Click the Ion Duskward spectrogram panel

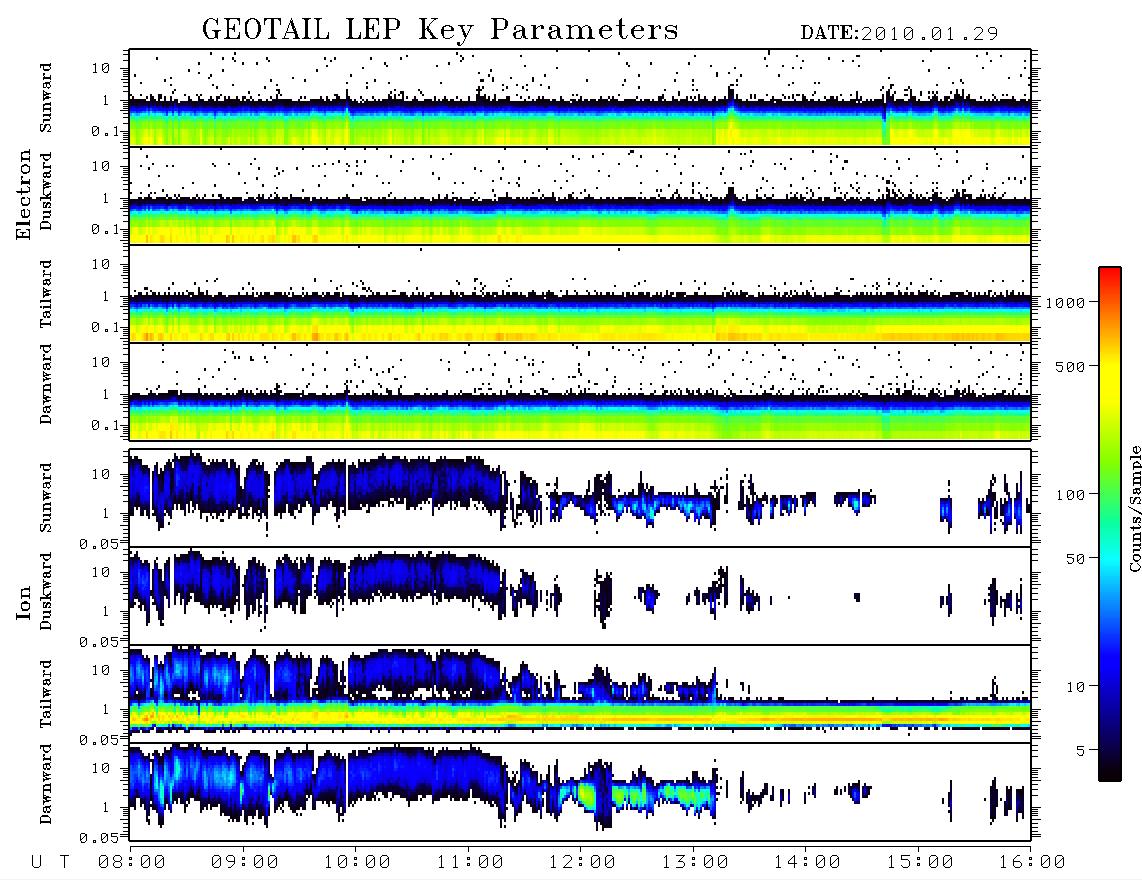tap(580, 596)
